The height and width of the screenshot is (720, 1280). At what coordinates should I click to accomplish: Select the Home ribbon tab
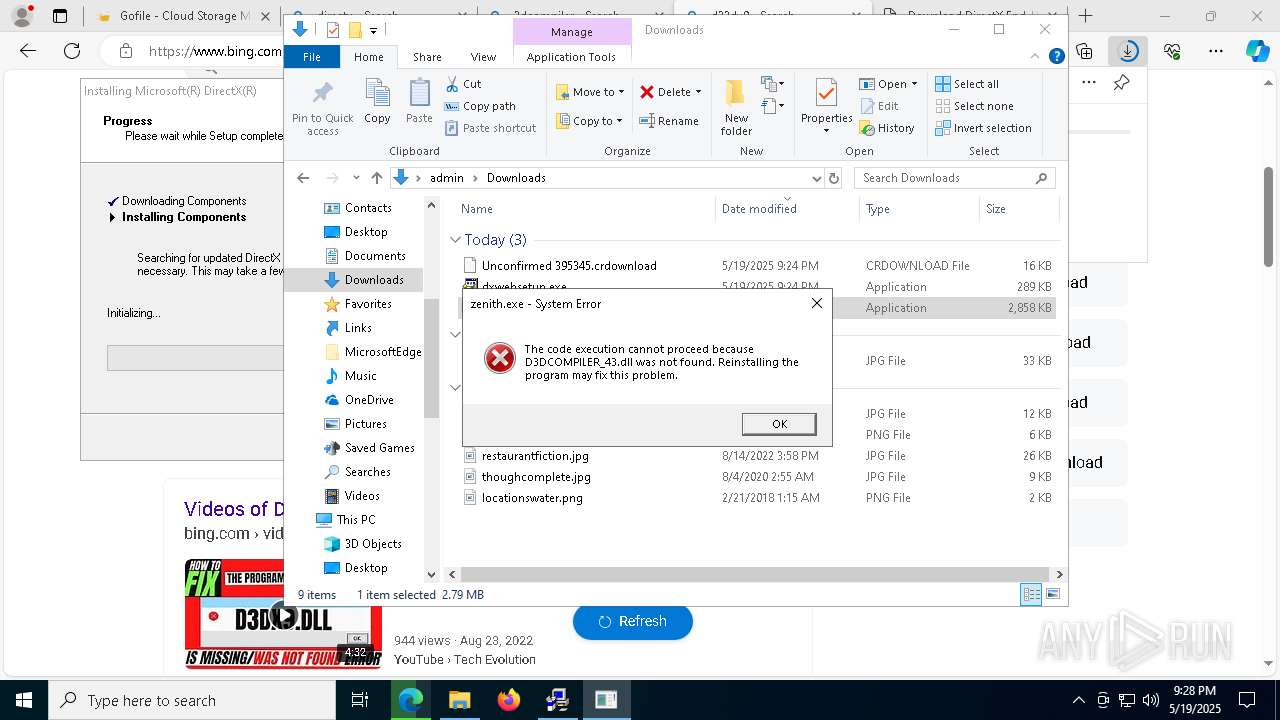(368, 57)
